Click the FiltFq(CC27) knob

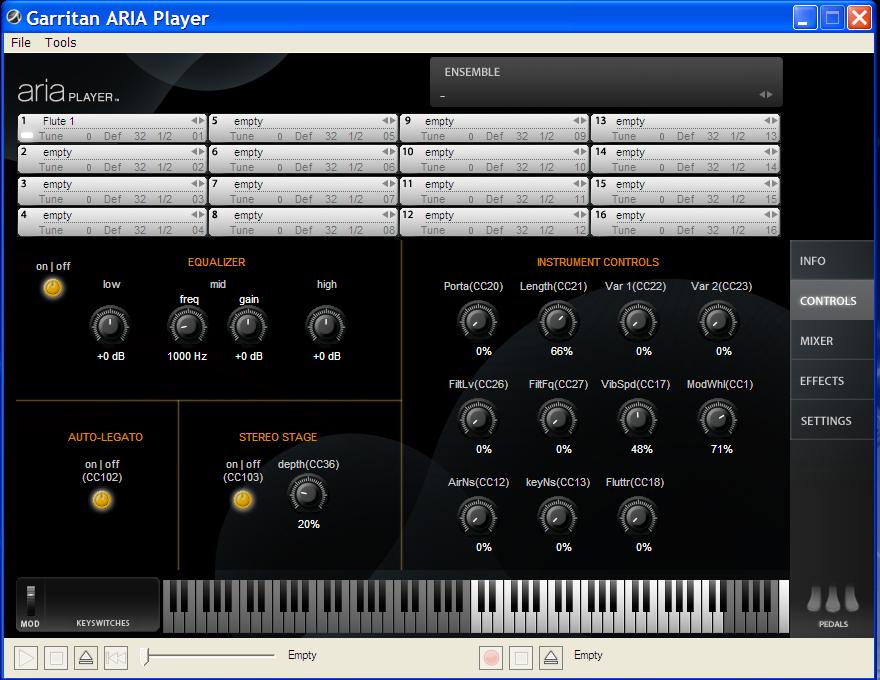tap(558, 419)
